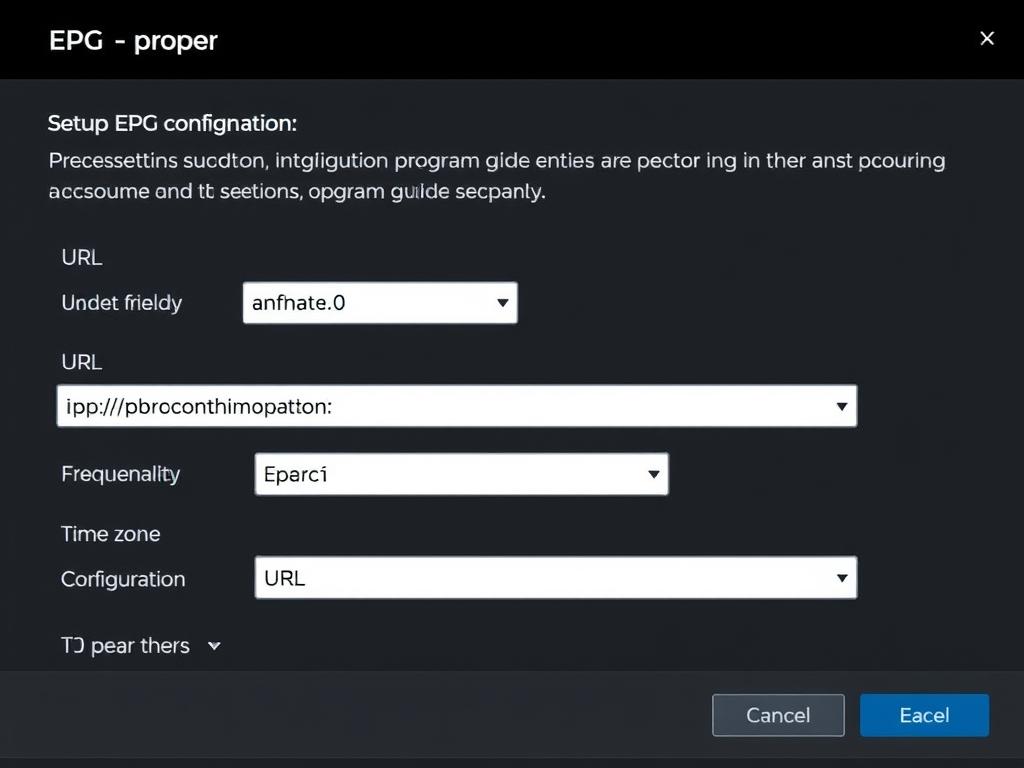Open the Configuration dropdown showing URL
1024x768 pixels.
point(540,578)
